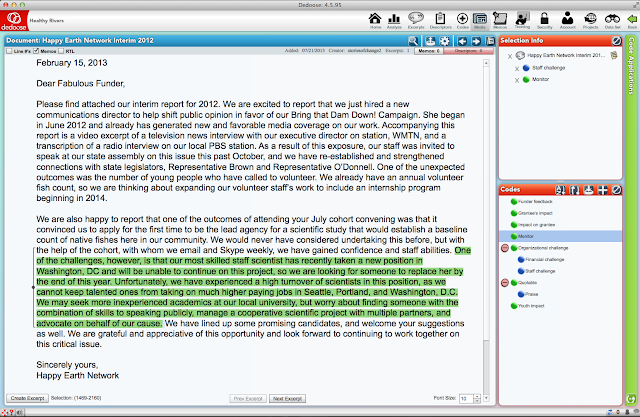
Task: Increase font size stepper up arrow
Action: pos(477,396)
